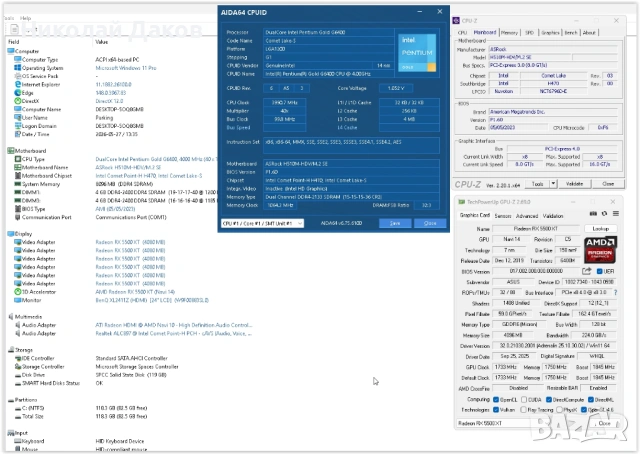640x454 pixels.
Task: Open the Sensors tab in GPU-Z
Action: tap(503, 216)
